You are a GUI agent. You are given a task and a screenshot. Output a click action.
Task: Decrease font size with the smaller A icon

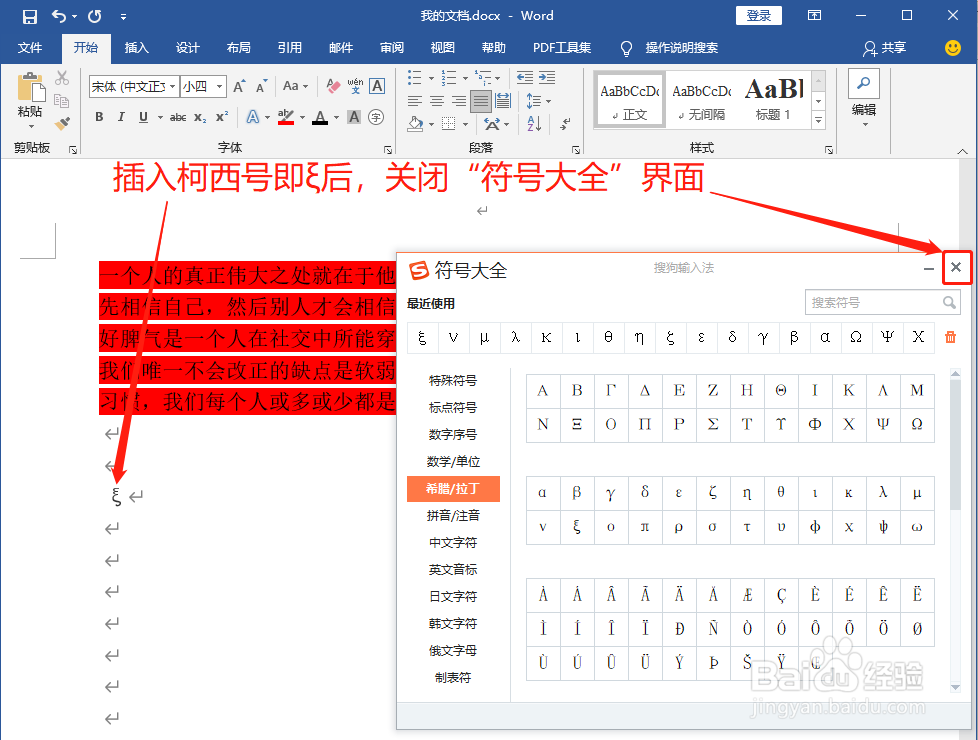tap(262, 86)
